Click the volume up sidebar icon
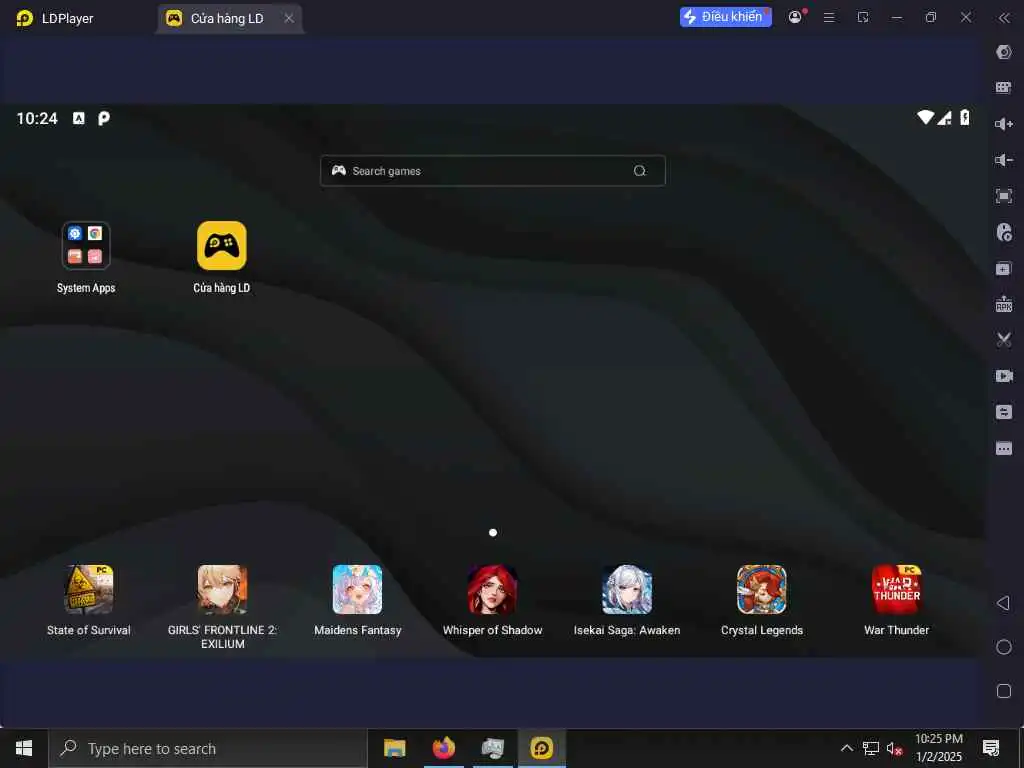The height and width of the screenshot is (768, 1024). pyautogui.click(x=1004, y=124)
